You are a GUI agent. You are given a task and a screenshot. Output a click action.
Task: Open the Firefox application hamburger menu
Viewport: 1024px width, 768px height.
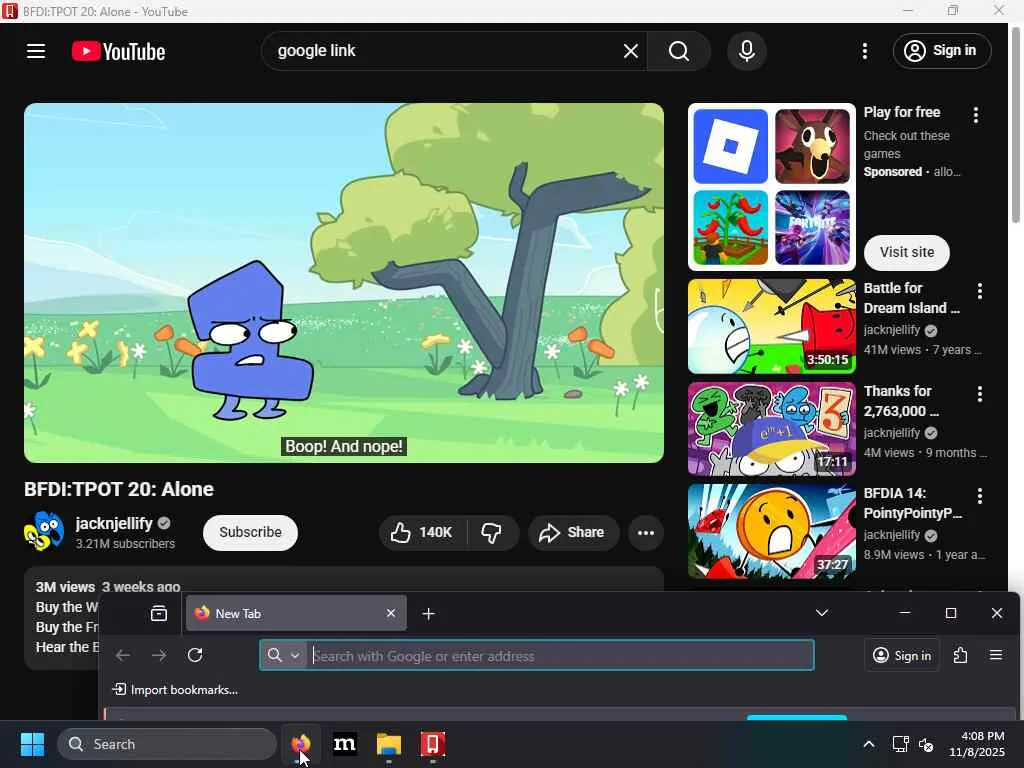coord(996,654)
